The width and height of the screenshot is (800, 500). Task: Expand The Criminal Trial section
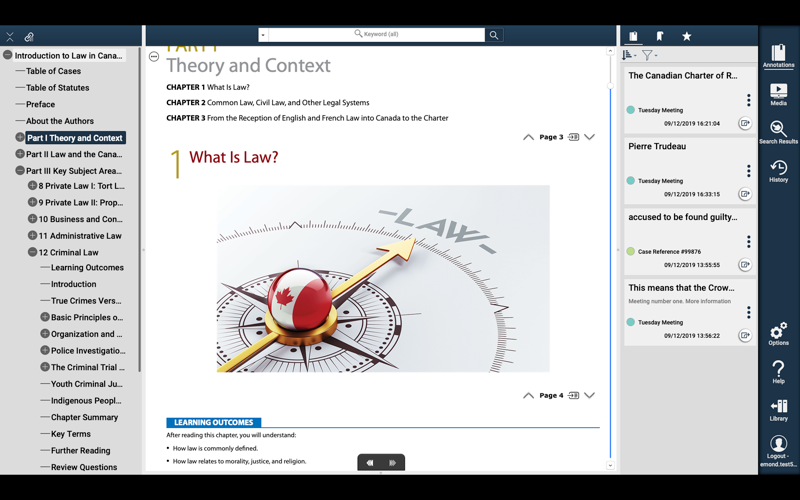pyautogui.click(x=45, y=367)
